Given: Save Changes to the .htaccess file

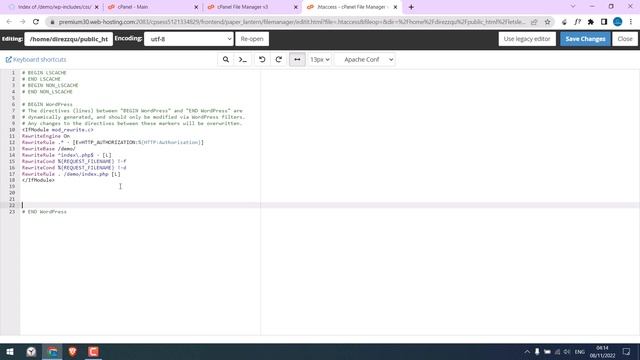Looking at the screenshot, I should 585,39.
